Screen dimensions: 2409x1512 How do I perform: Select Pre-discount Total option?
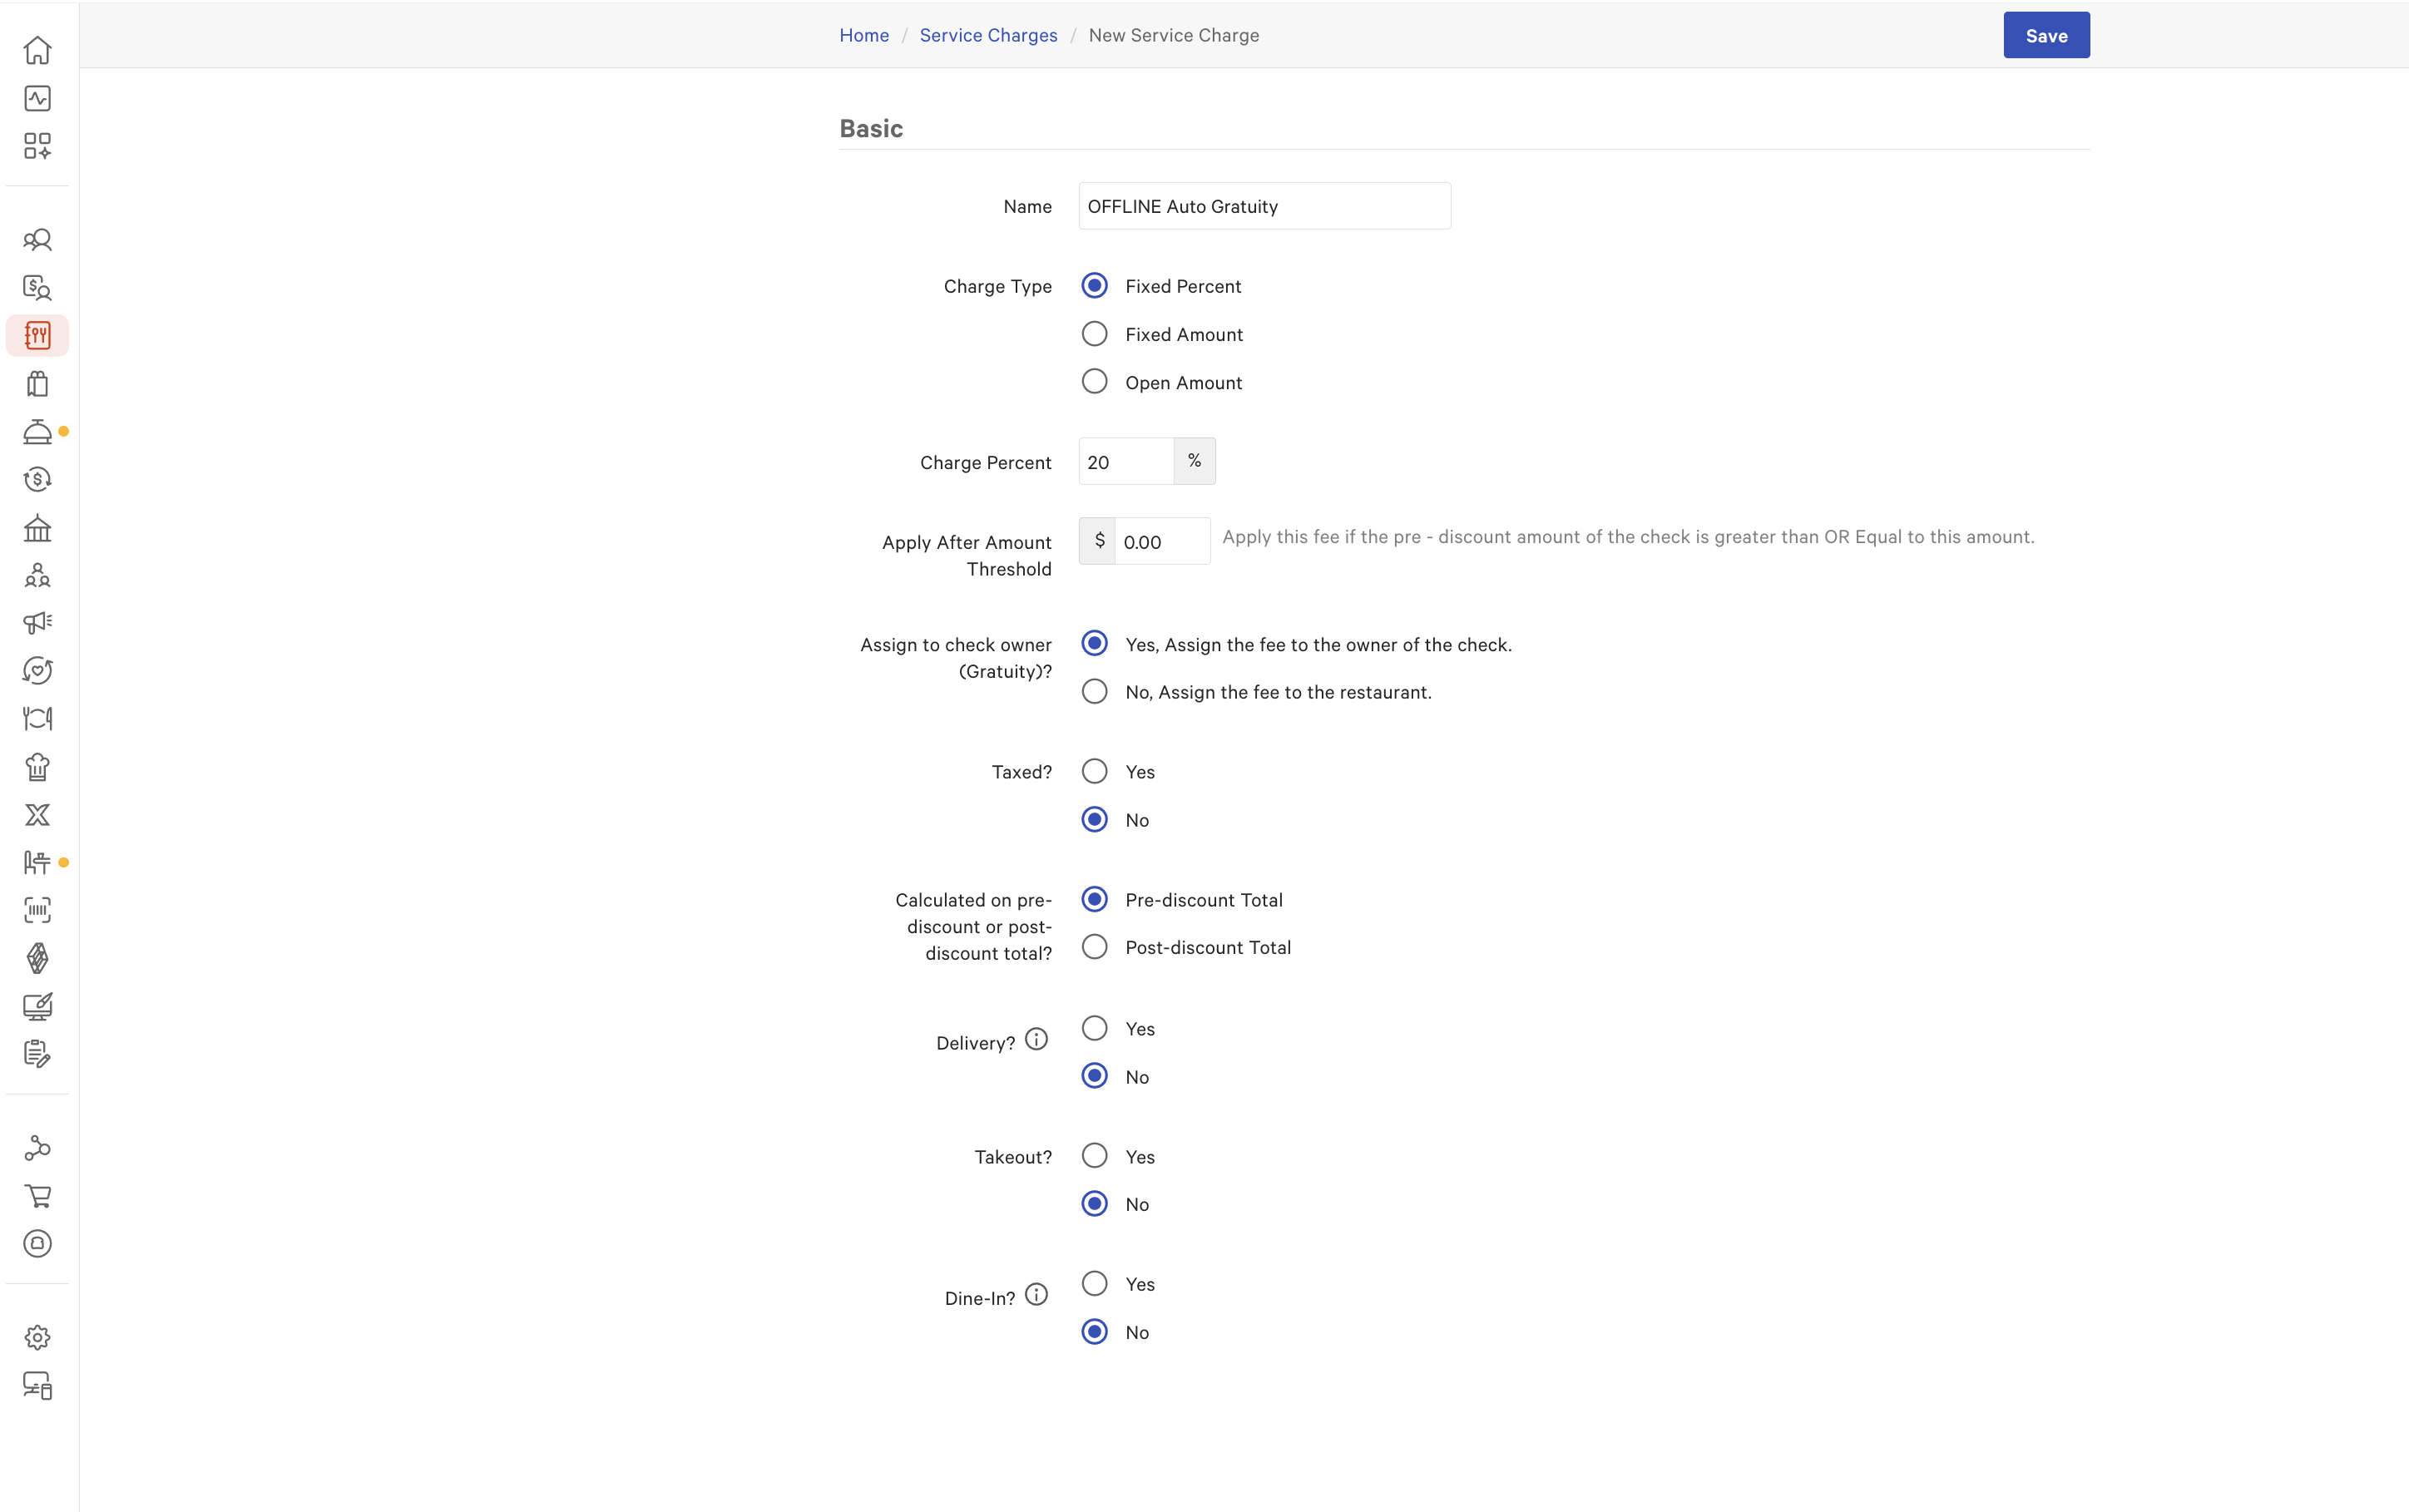click(x=1094, y=900)
